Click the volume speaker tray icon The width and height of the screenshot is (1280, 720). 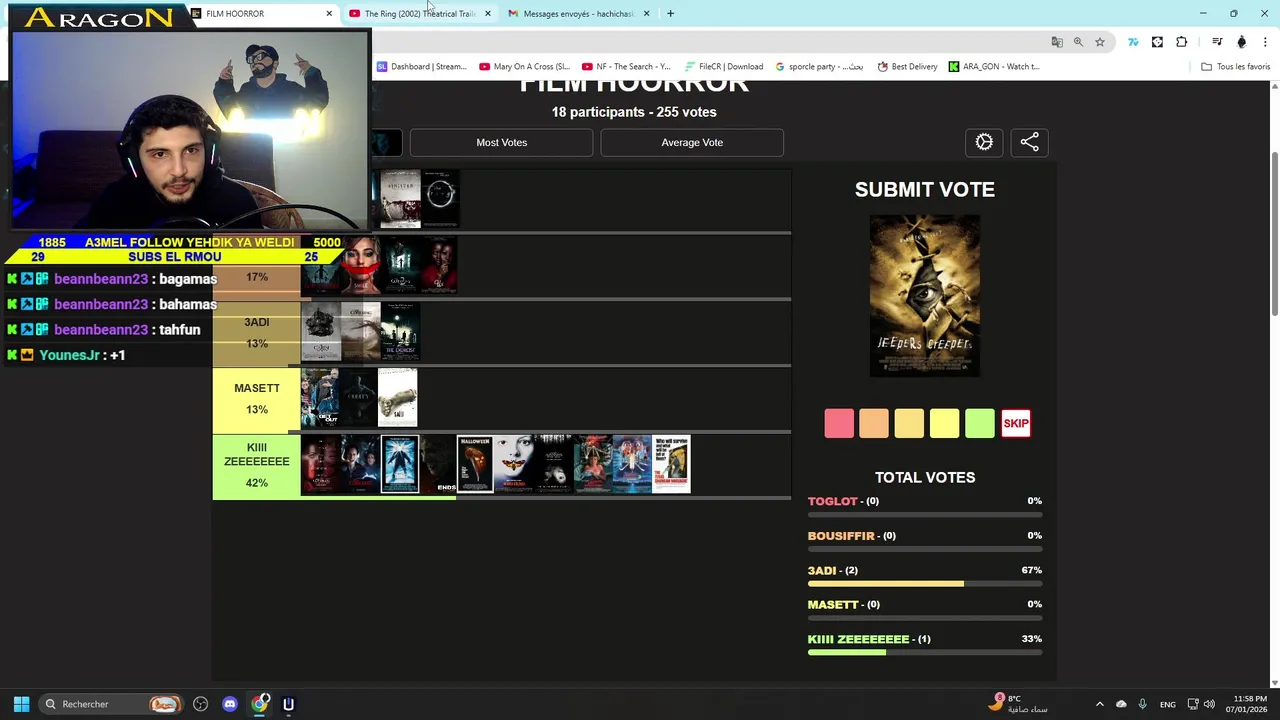tap(1209, 704)
